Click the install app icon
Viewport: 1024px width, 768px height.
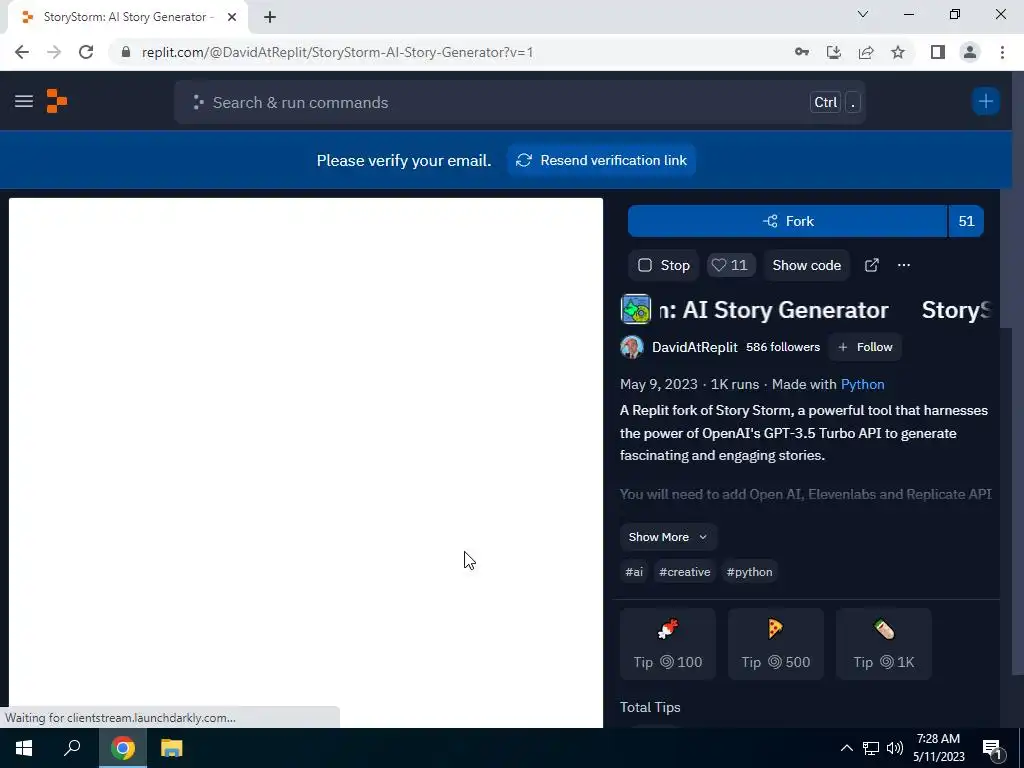coord(834,52)
